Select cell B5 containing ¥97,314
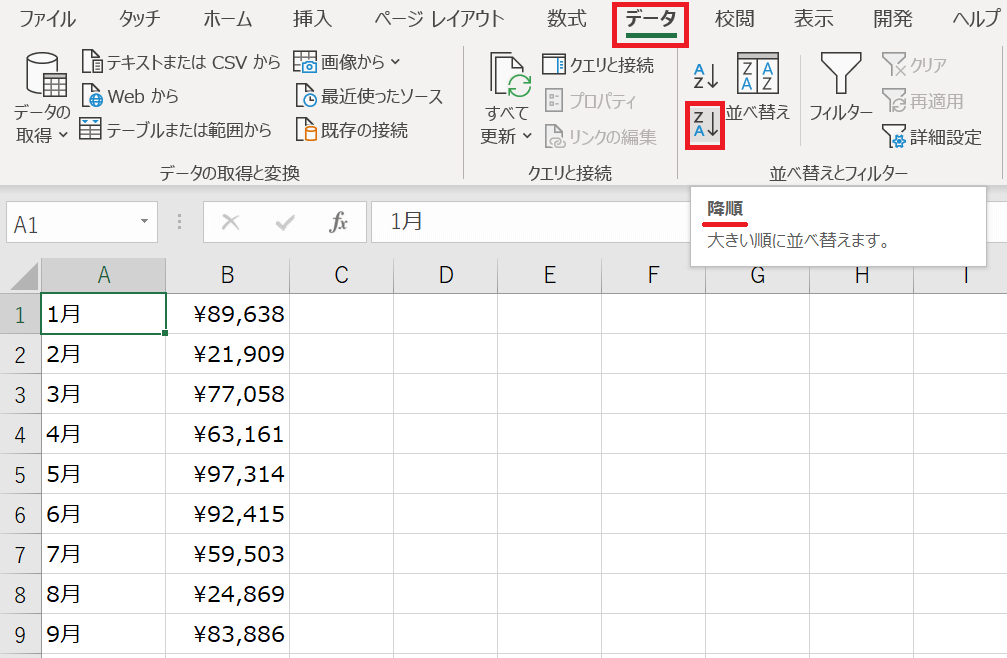 [227, 474]
